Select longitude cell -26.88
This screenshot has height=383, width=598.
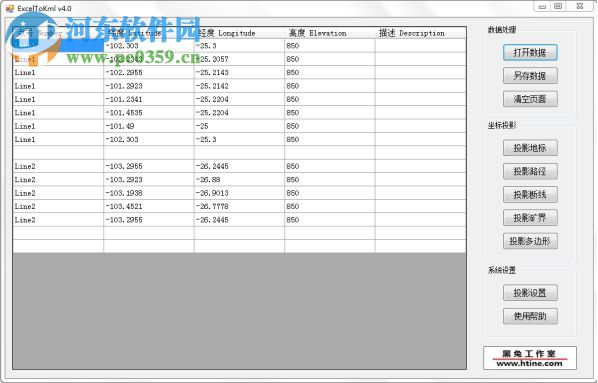(239, 180)
